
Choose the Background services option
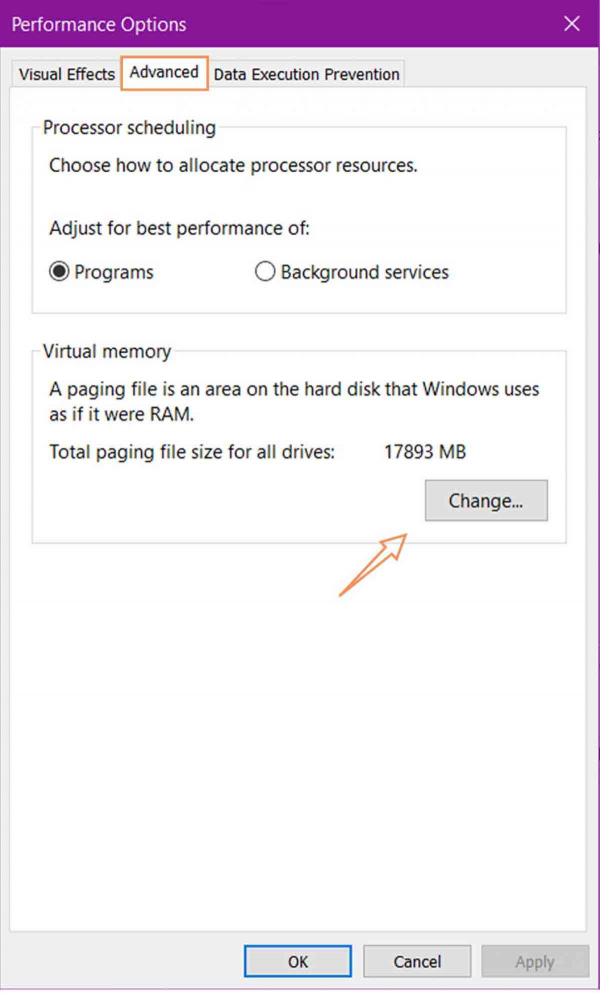pos(265,272)
